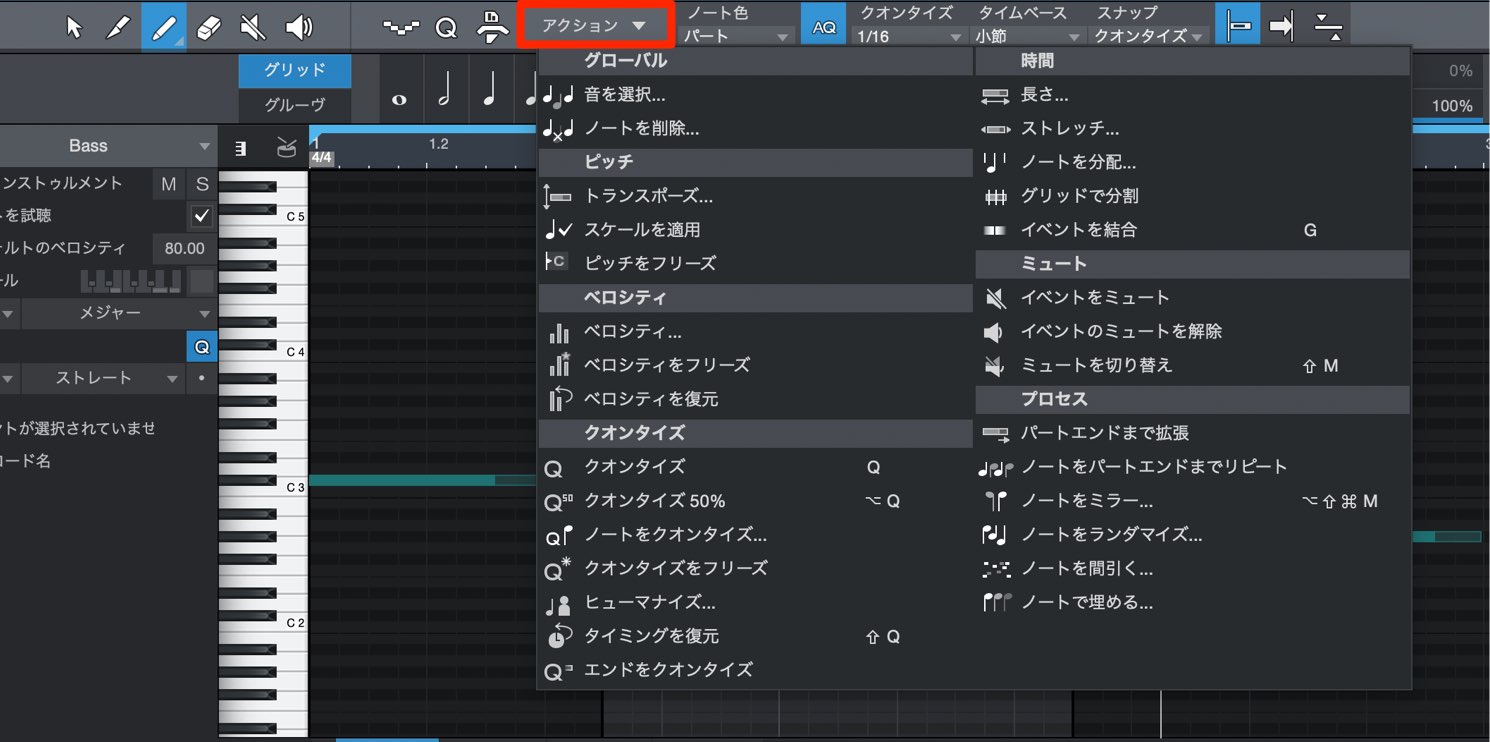The width and height of the screenshot is (1490, 742).
Task: Click the ベロシティを復元 icon
Action: point(559,399)
